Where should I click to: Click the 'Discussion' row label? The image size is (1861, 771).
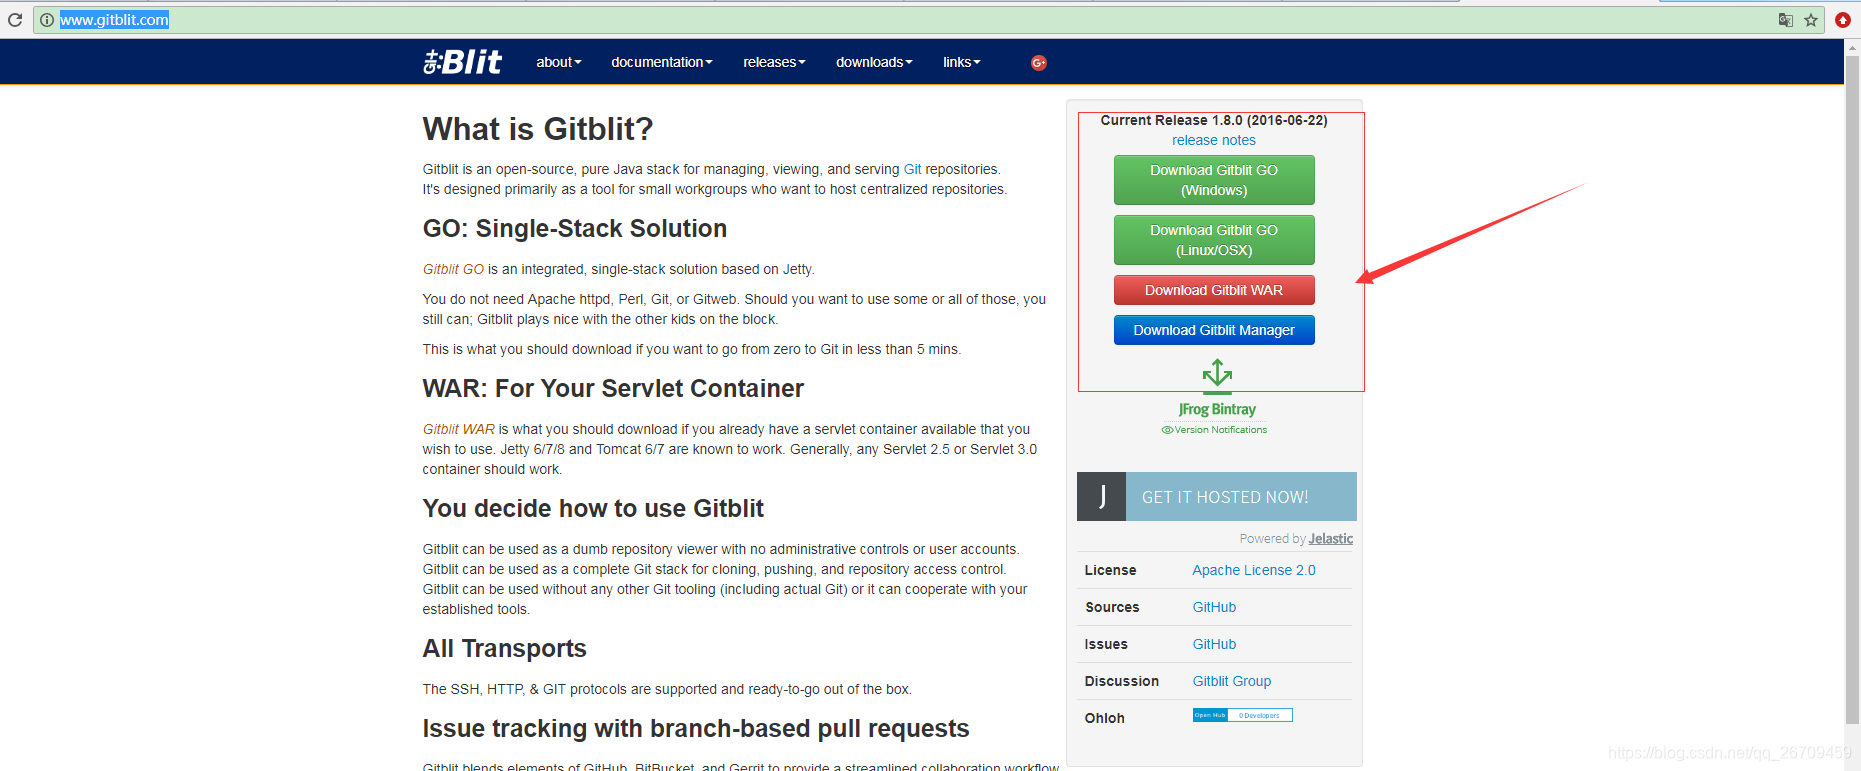1122,681
